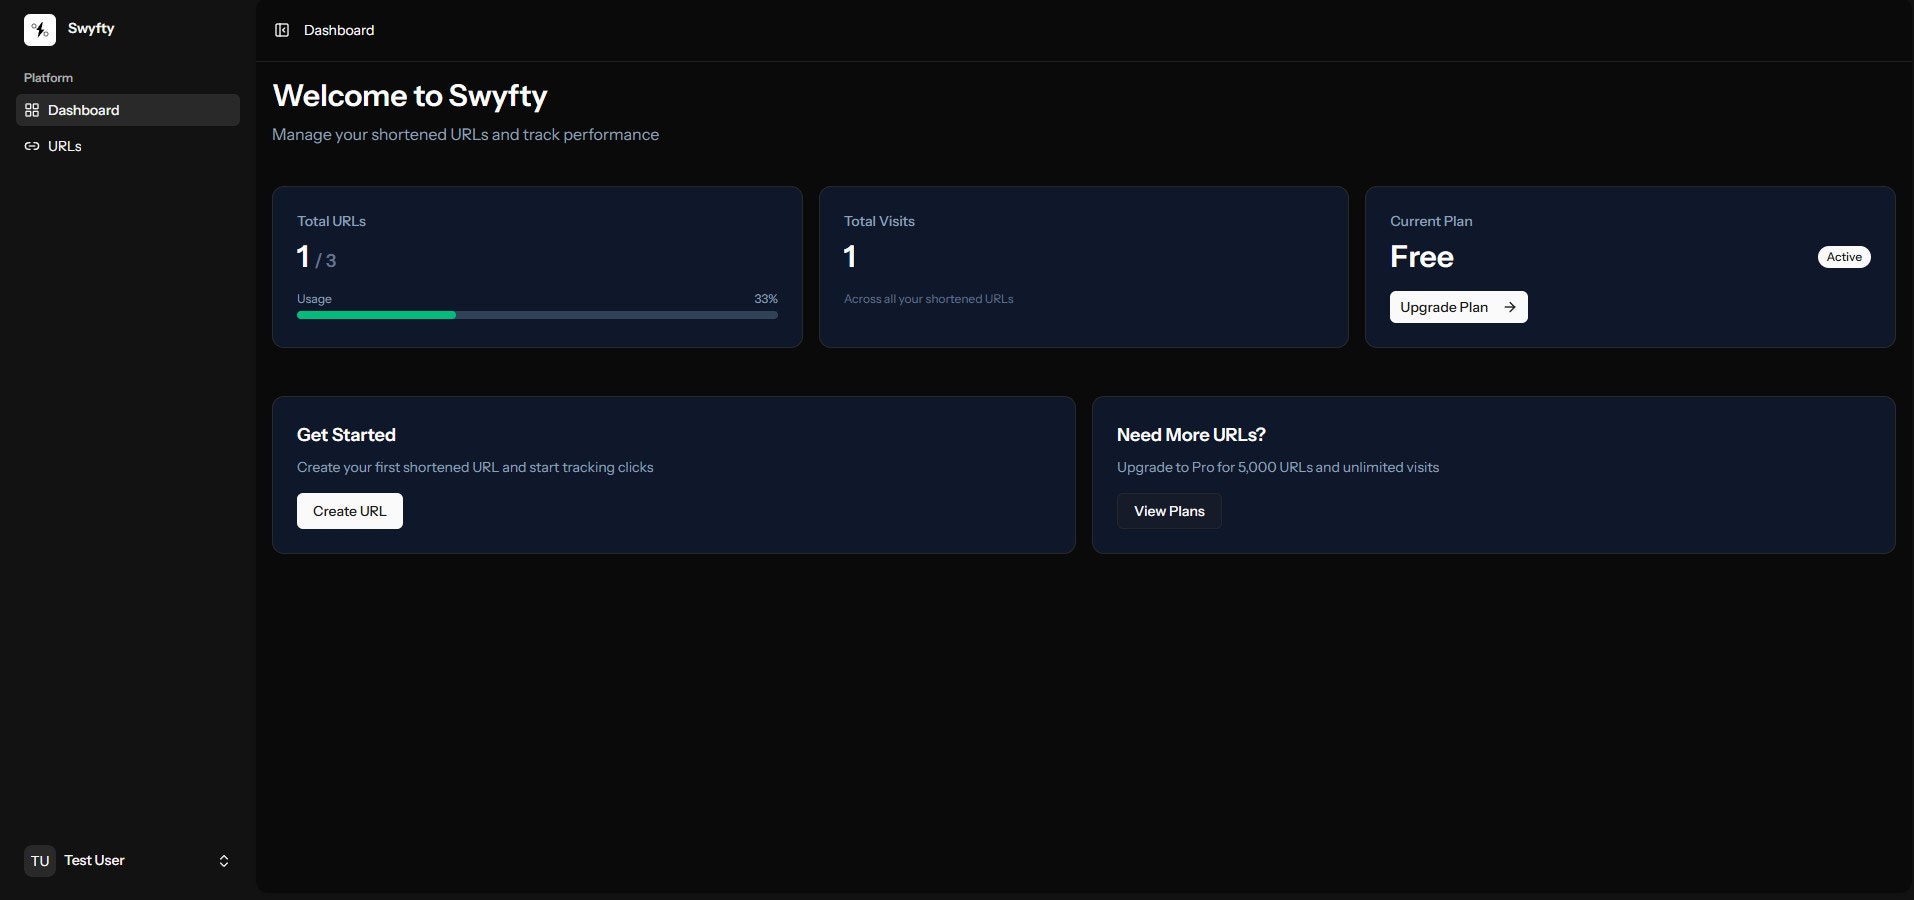Click View Plans in the Need More URLs card
This screenshot has height=900, width=1914.
(x=1169, y=511)
